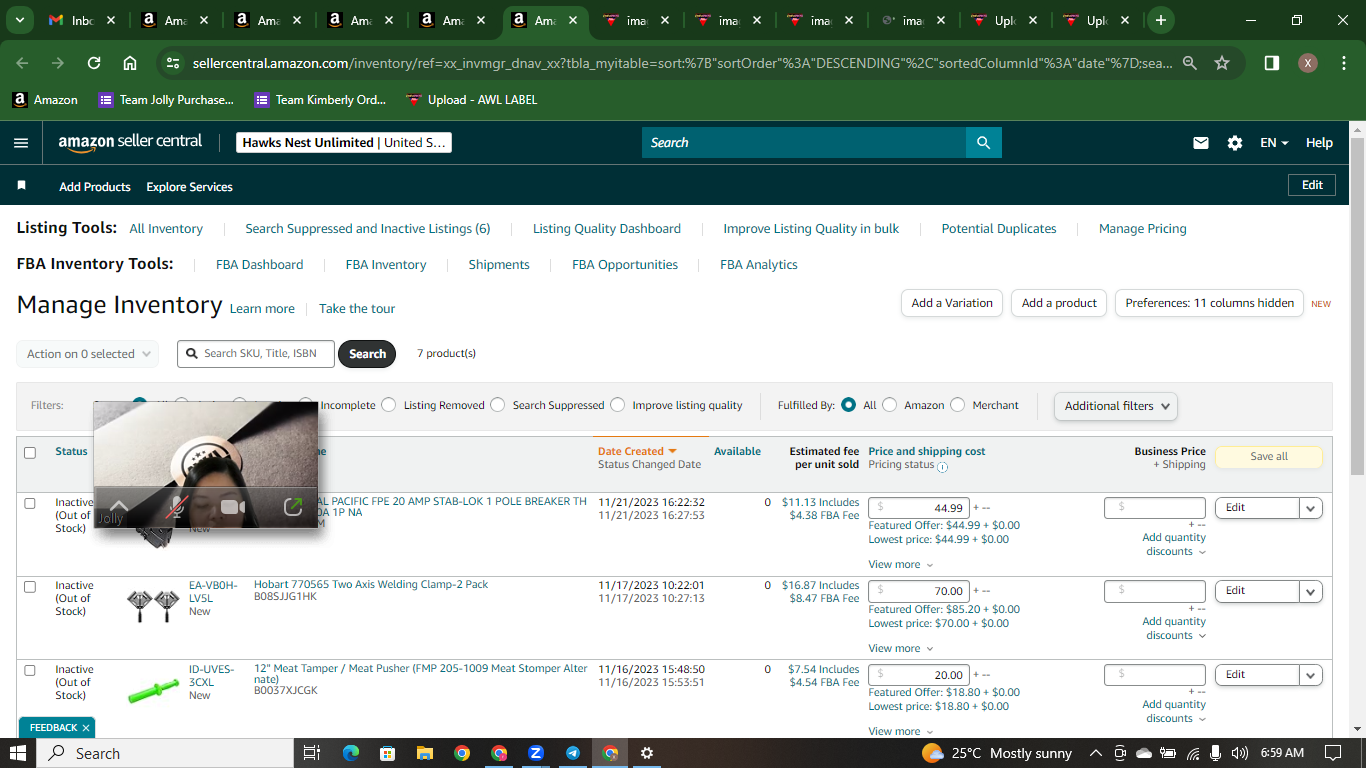Image resolution: width=1366 pixels, height=768 pixels.
Task: Switch to the Gmail Inbox tab
Action: tap(81, 20)
